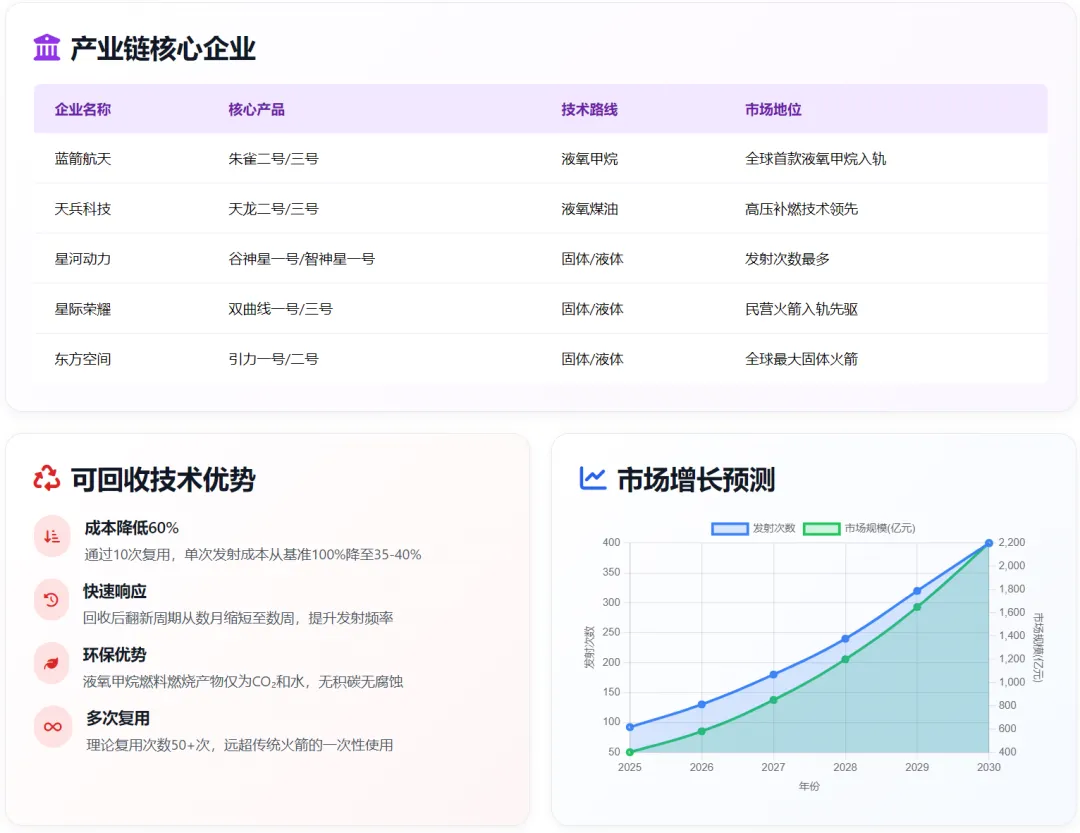
Task: Click the 核心产品 column header
Action: pos(256,109)
